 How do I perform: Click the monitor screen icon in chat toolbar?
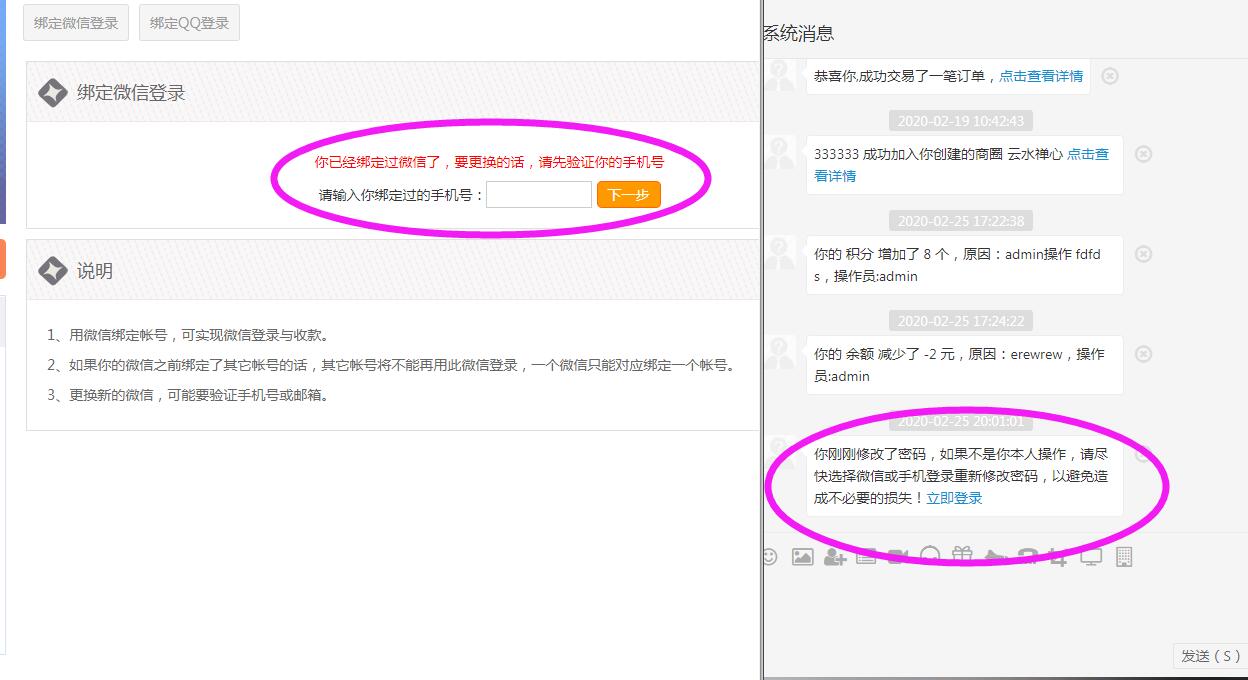pyautogui.click(x=1091, y=557)
